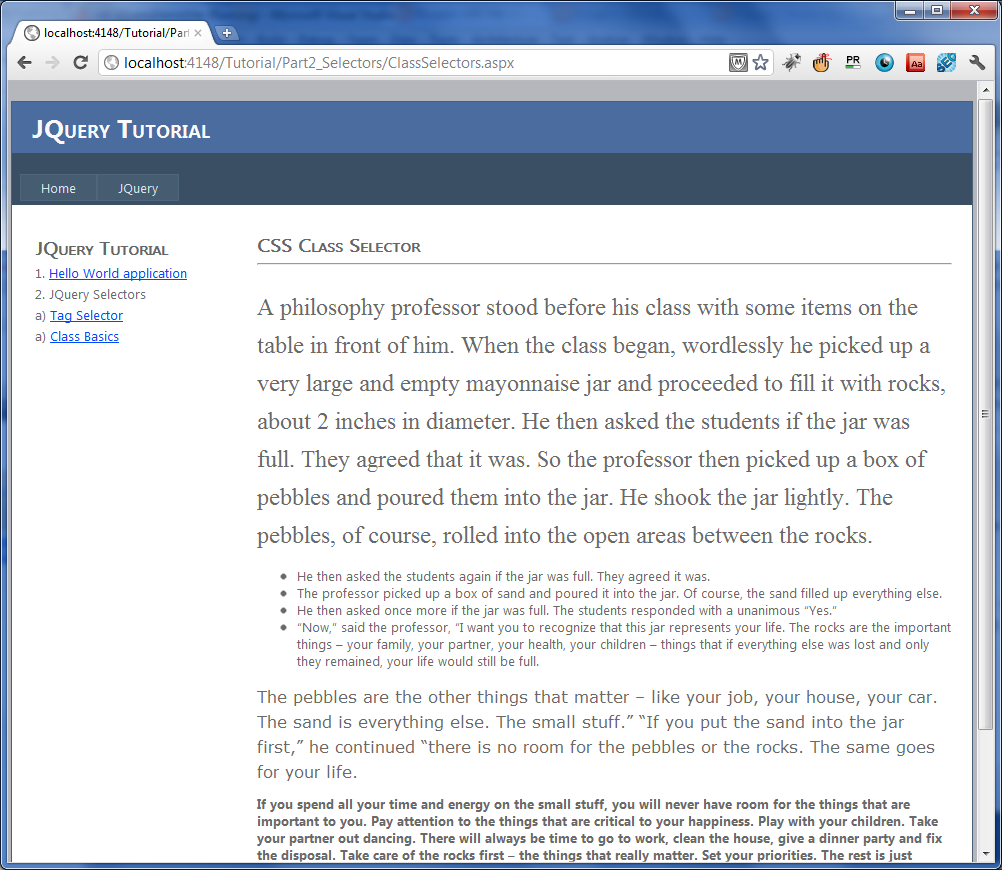Screen dimensions: 1002x870
Task: Go back using the back arrow
Action: point(24,62)
